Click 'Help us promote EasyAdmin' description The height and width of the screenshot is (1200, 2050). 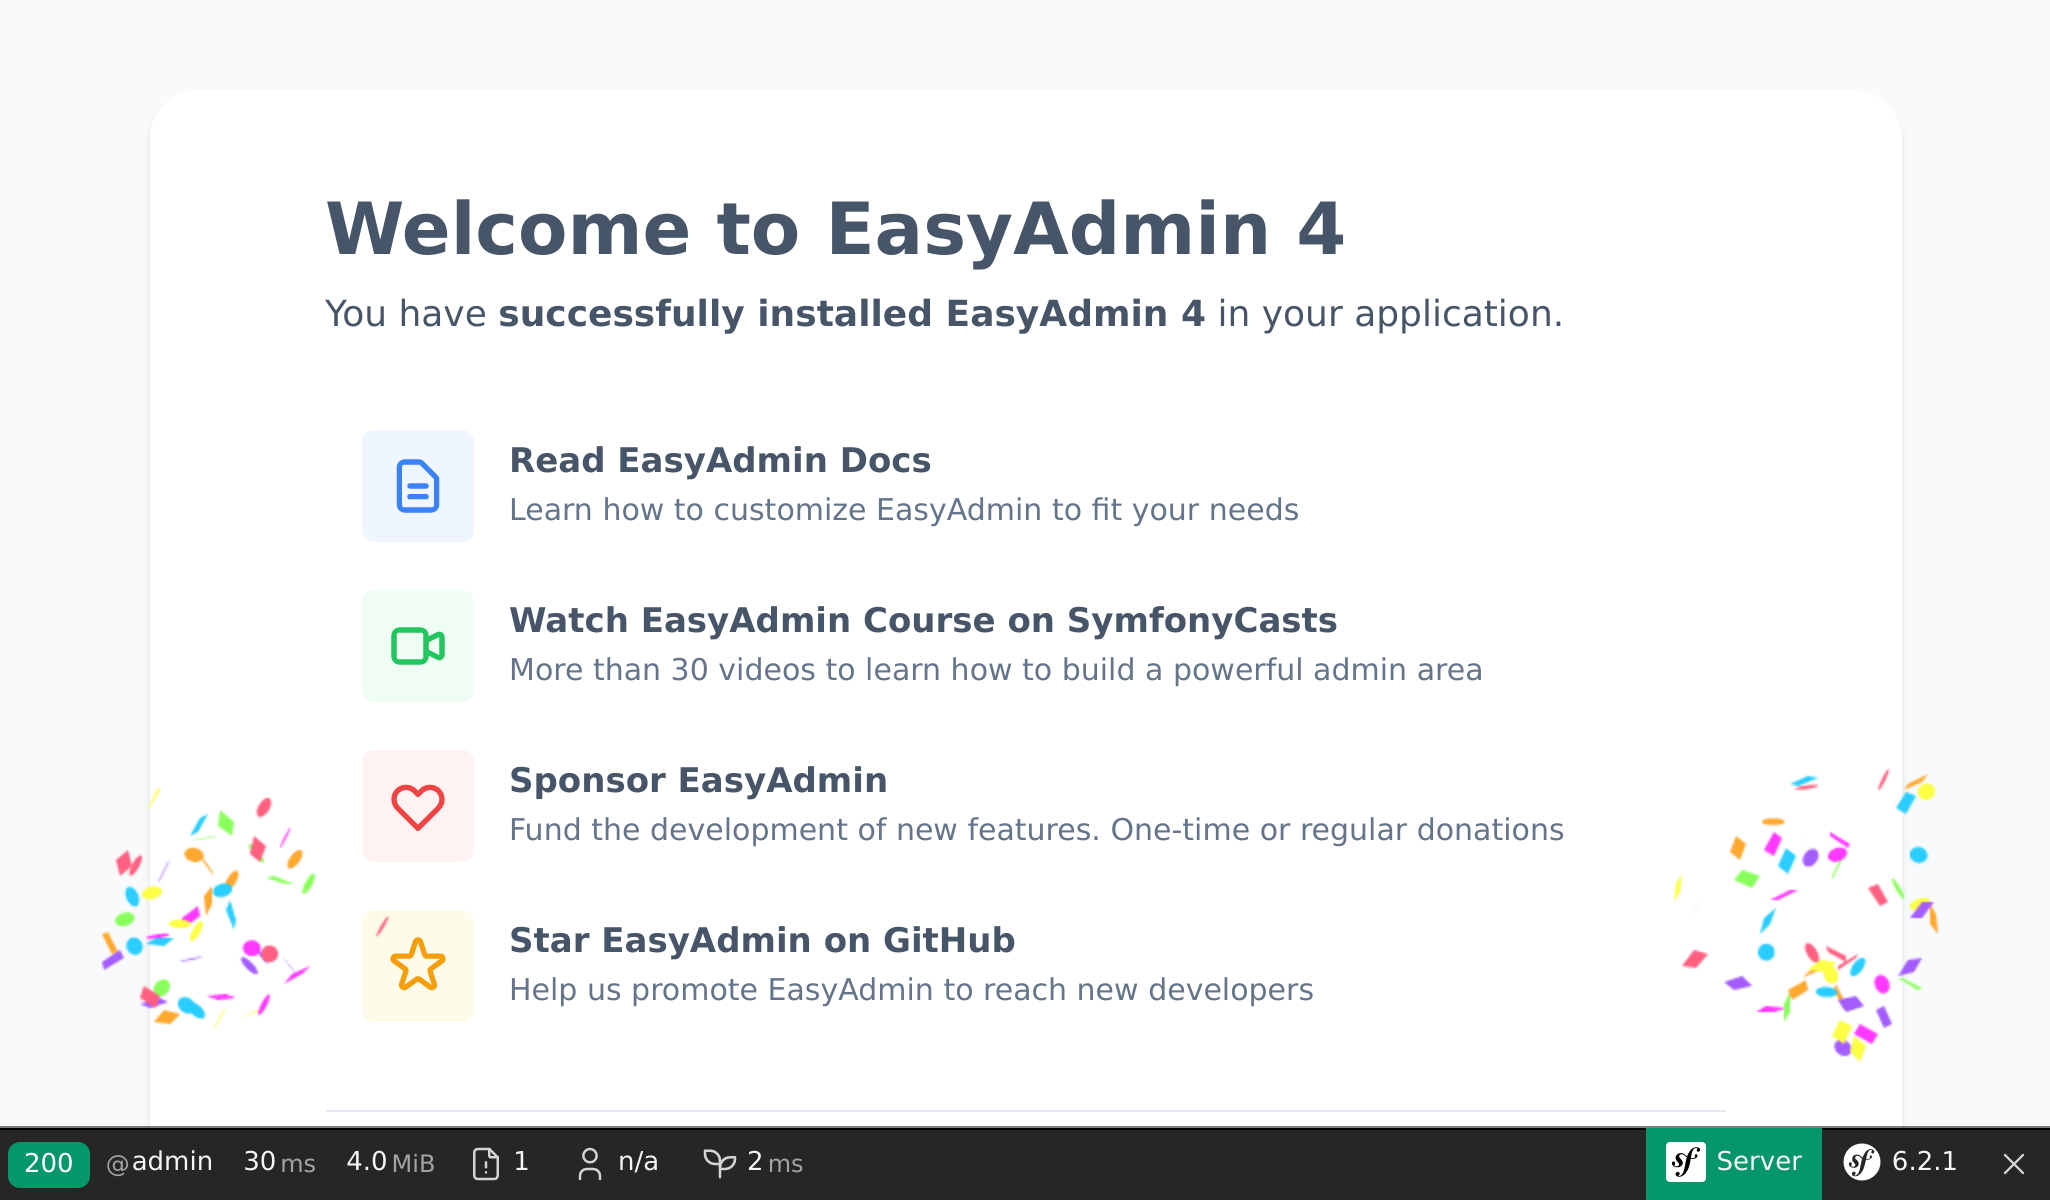point(912,990)
